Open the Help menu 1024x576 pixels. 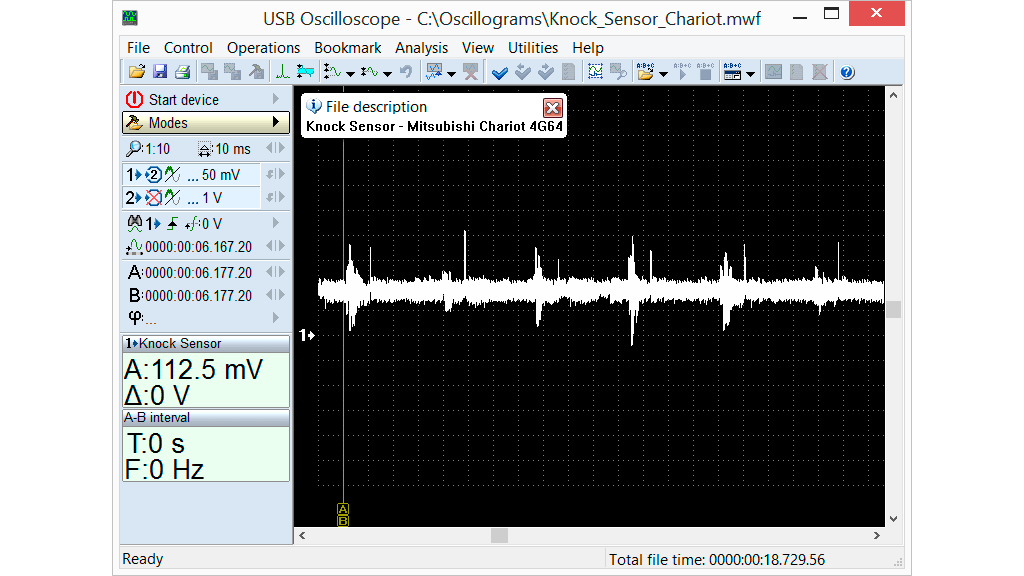[x=588, y=48]
